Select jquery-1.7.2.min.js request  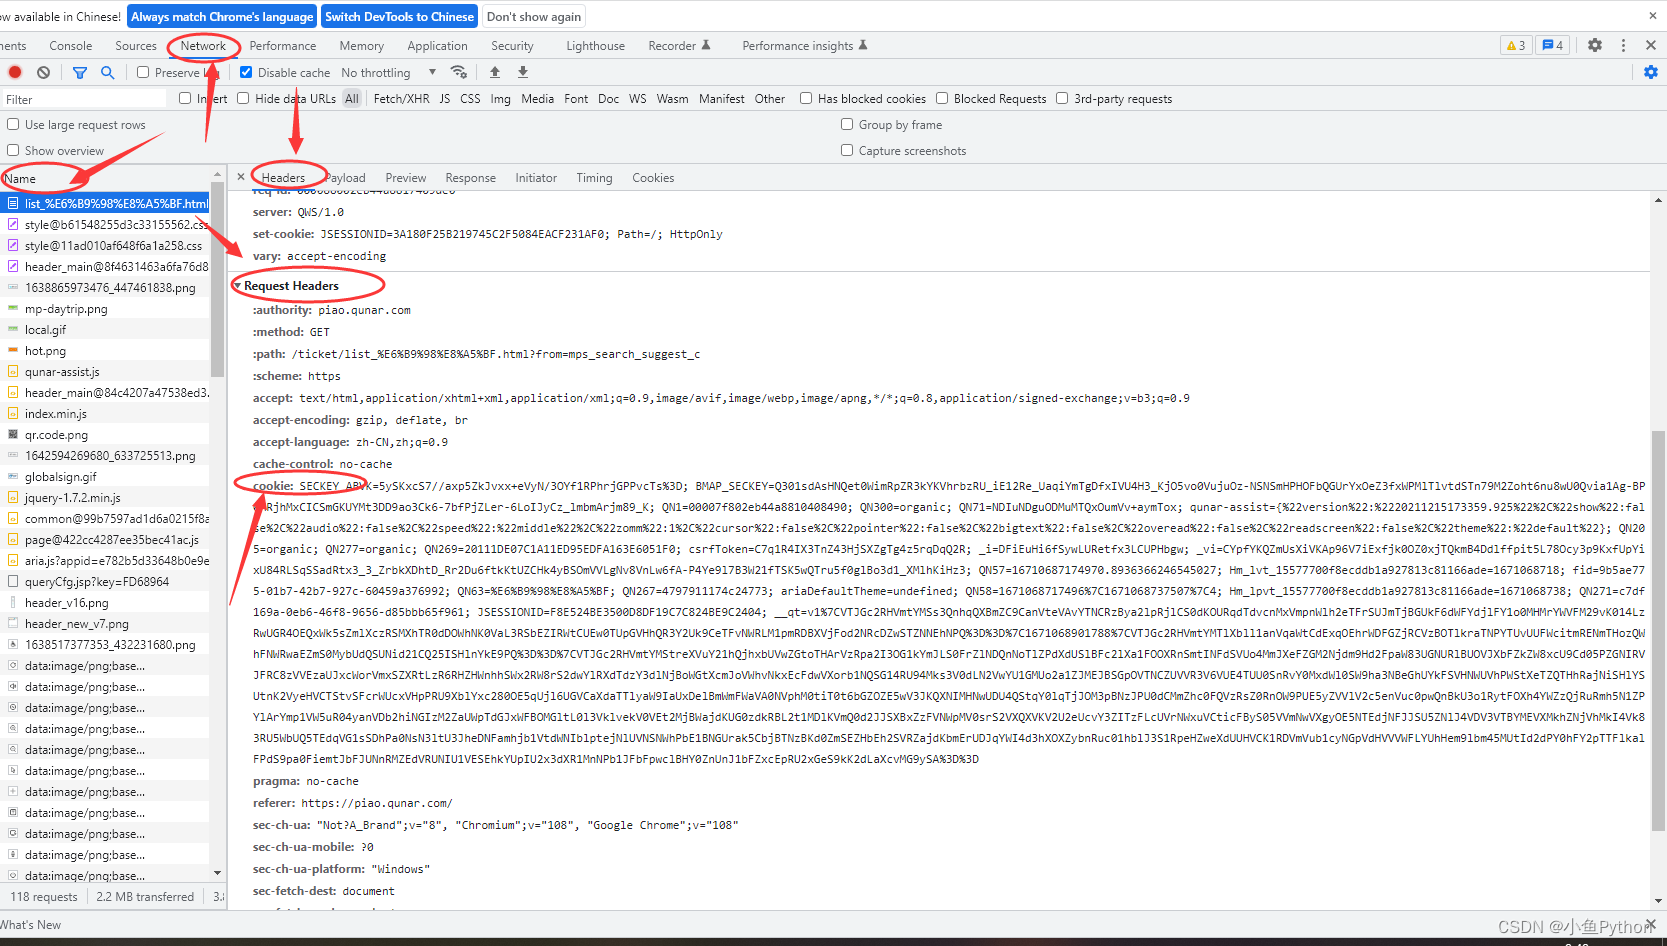point(106,497)
